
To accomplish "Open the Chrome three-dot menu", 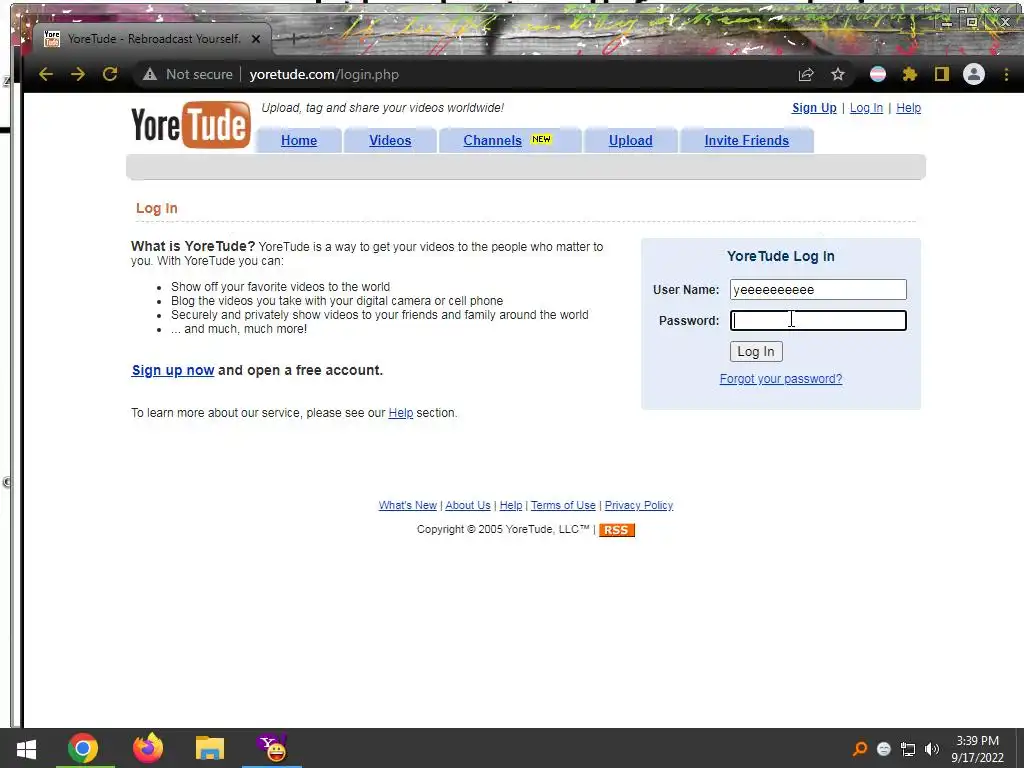I will click(1006, 74).
